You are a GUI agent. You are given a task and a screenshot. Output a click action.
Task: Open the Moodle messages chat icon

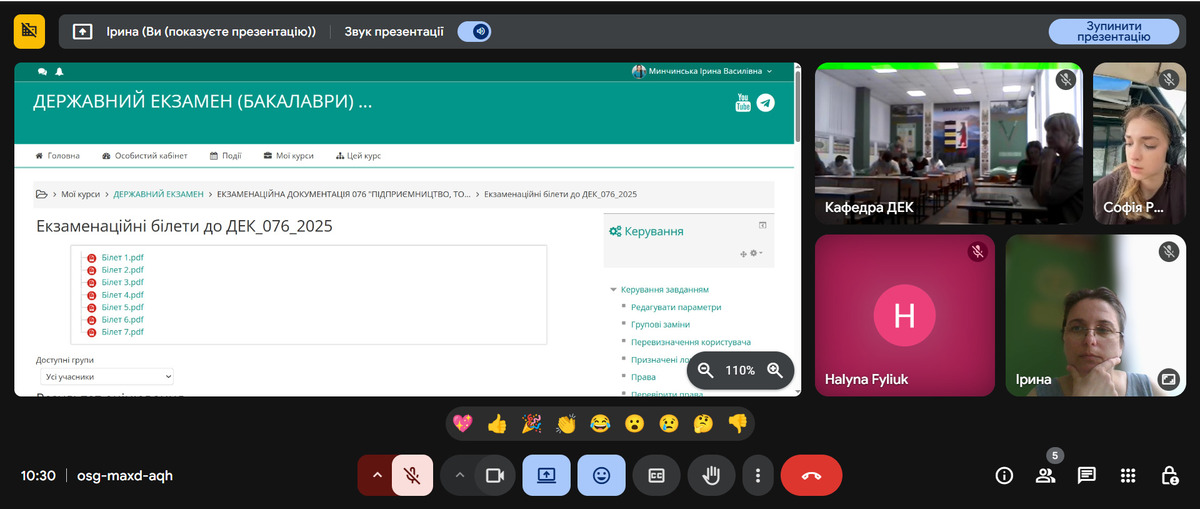coord(42,72)
